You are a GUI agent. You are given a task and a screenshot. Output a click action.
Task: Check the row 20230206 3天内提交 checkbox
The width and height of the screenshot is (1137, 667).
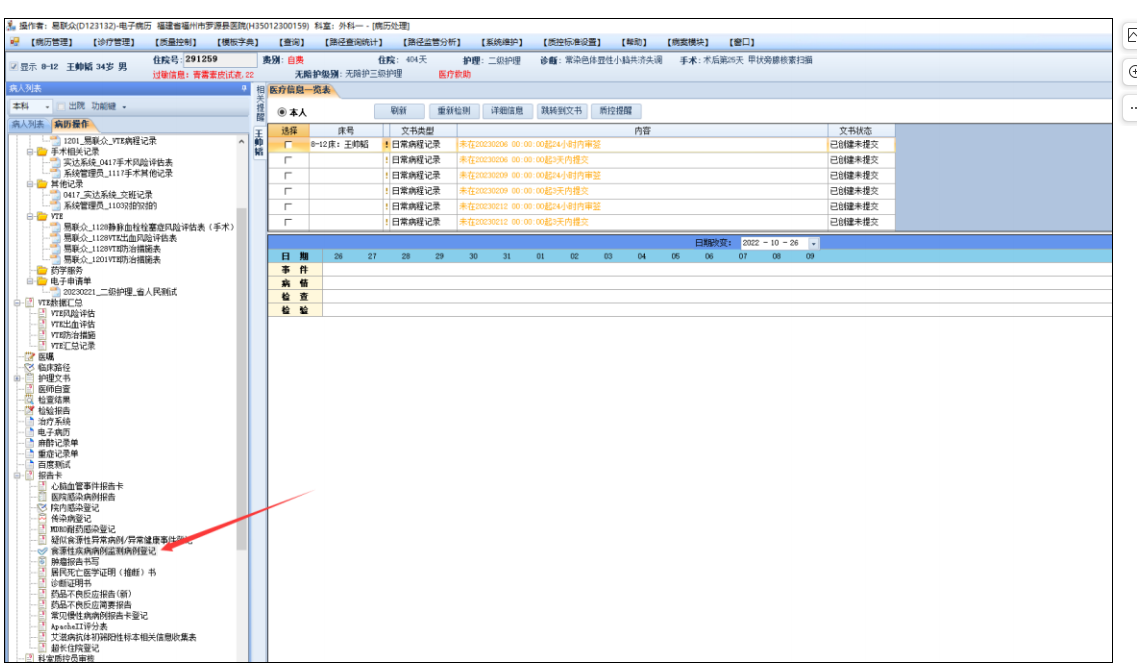(x=288, y=160)
